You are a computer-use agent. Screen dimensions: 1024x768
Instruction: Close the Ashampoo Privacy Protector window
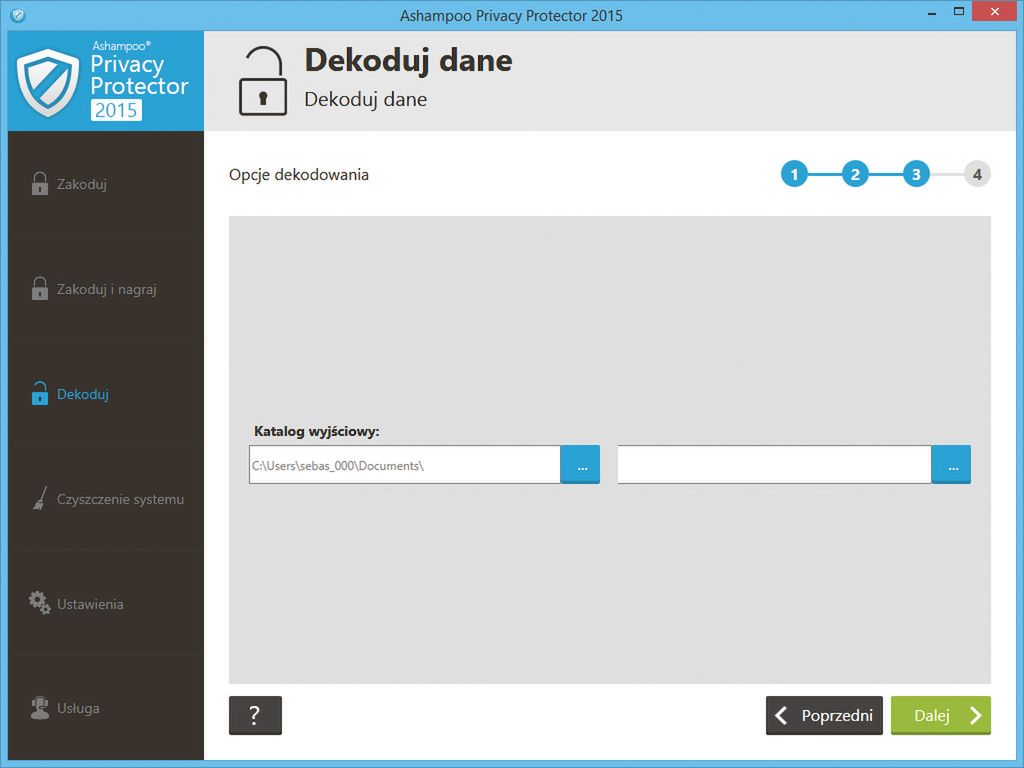[995, 12]
